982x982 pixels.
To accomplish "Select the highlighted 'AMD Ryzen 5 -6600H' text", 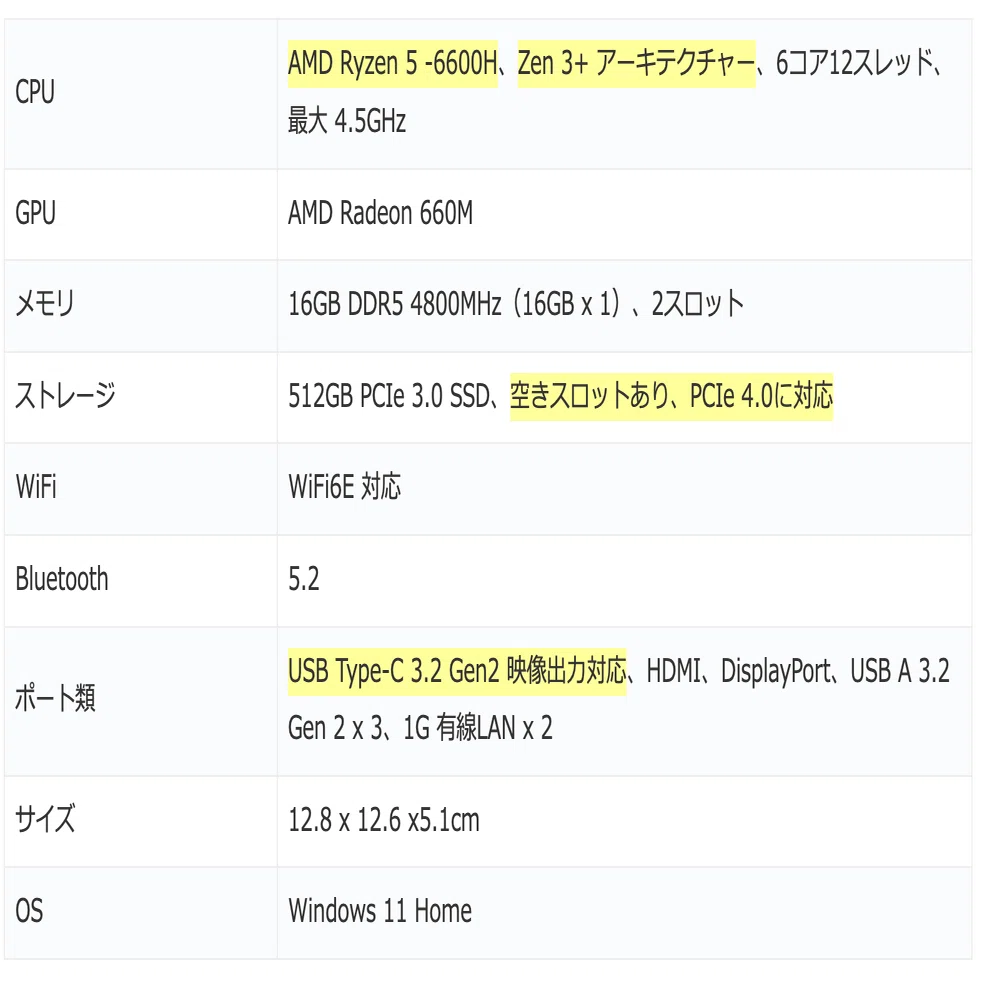I will 393,63.
